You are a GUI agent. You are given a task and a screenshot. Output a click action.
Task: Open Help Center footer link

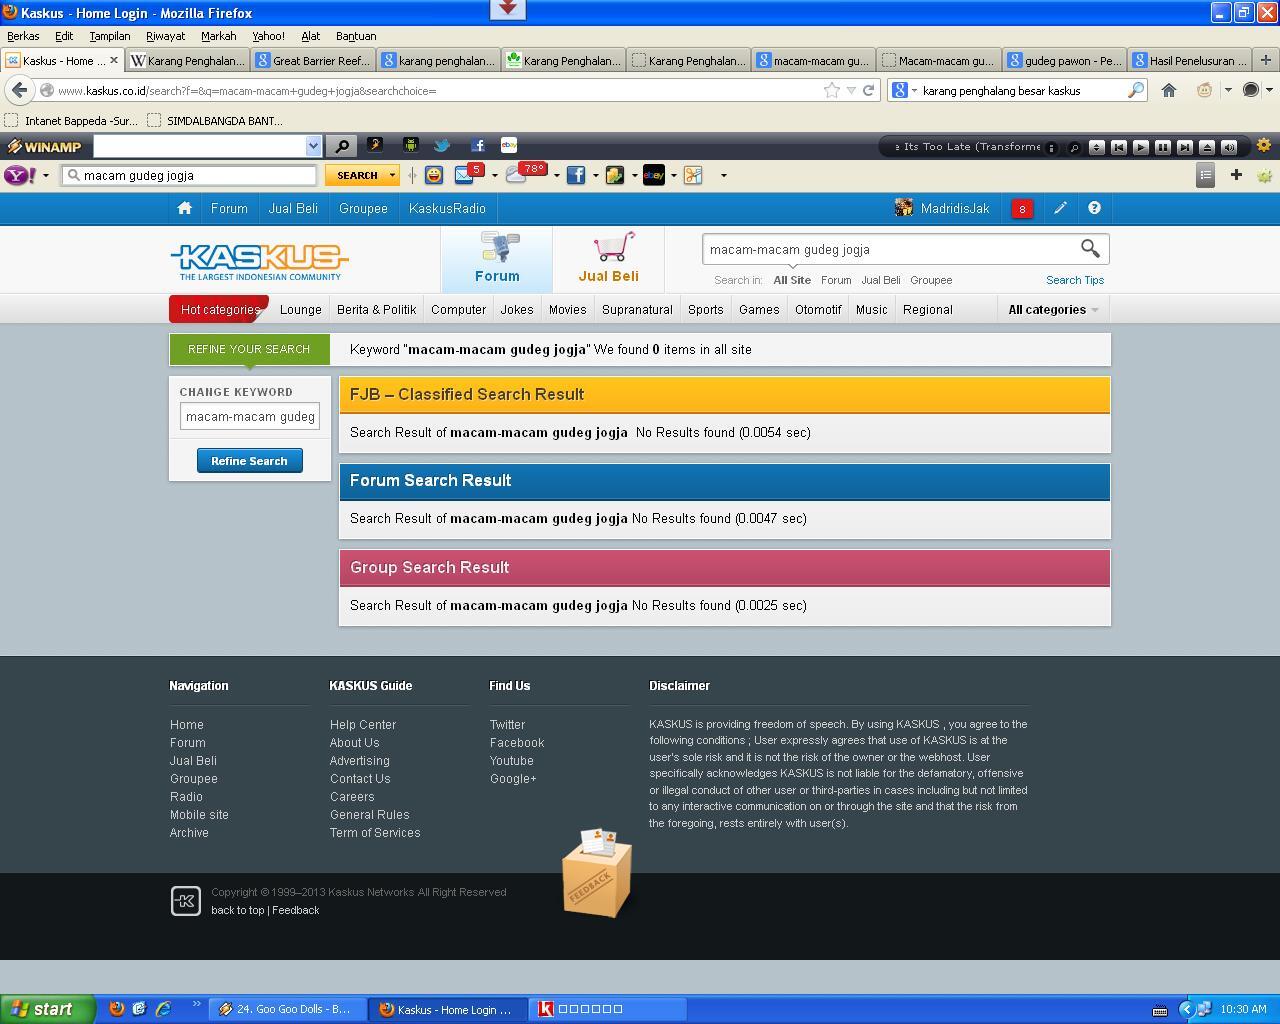pyautogui.click(x=363, y=725)
